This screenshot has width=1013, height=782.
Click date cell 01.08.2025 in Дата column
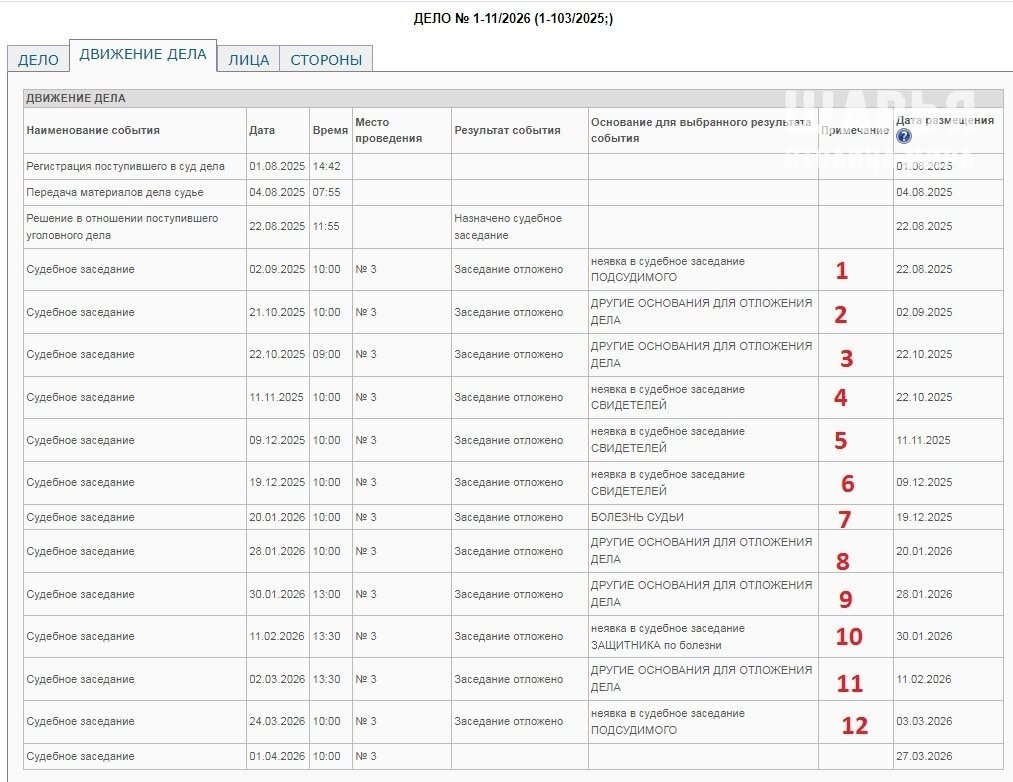pos(277,166)
